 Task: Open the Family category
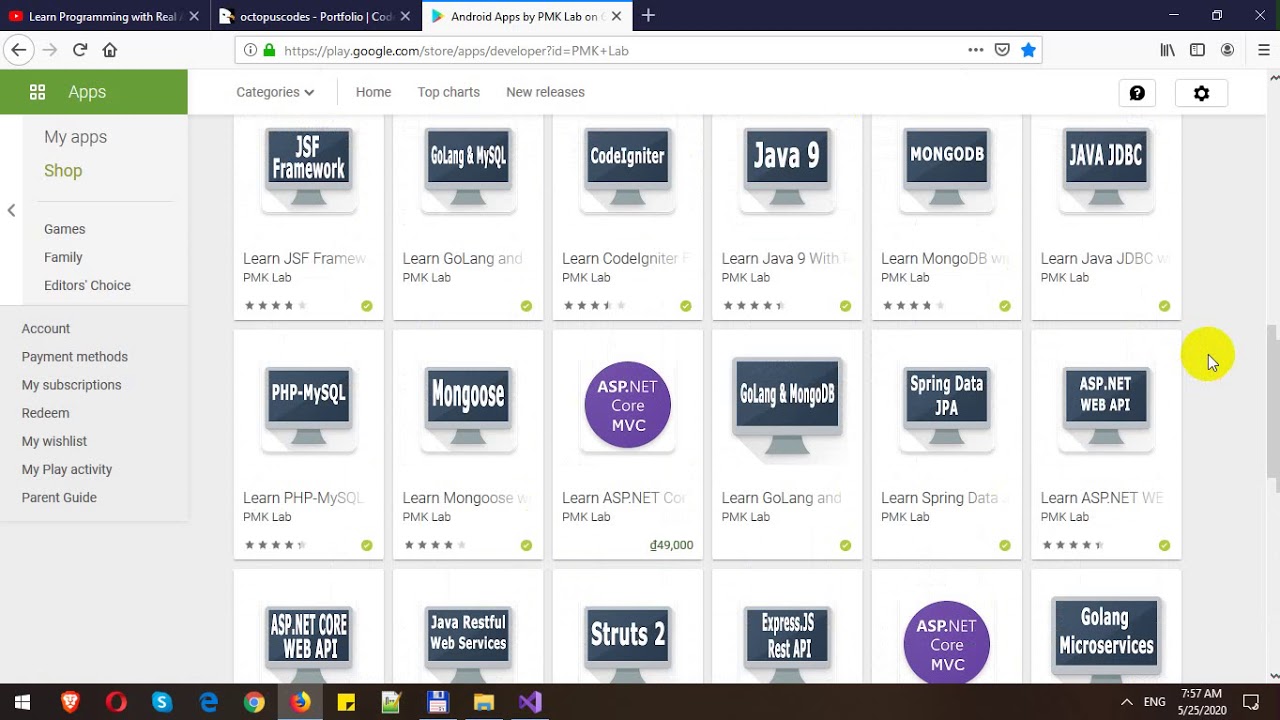(63, 257)
